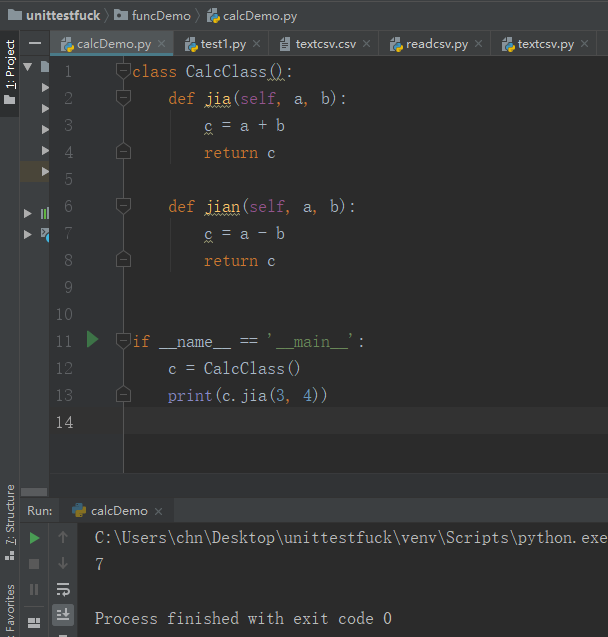Close the textcsv.py editor tab

click(x=584, y=43)
